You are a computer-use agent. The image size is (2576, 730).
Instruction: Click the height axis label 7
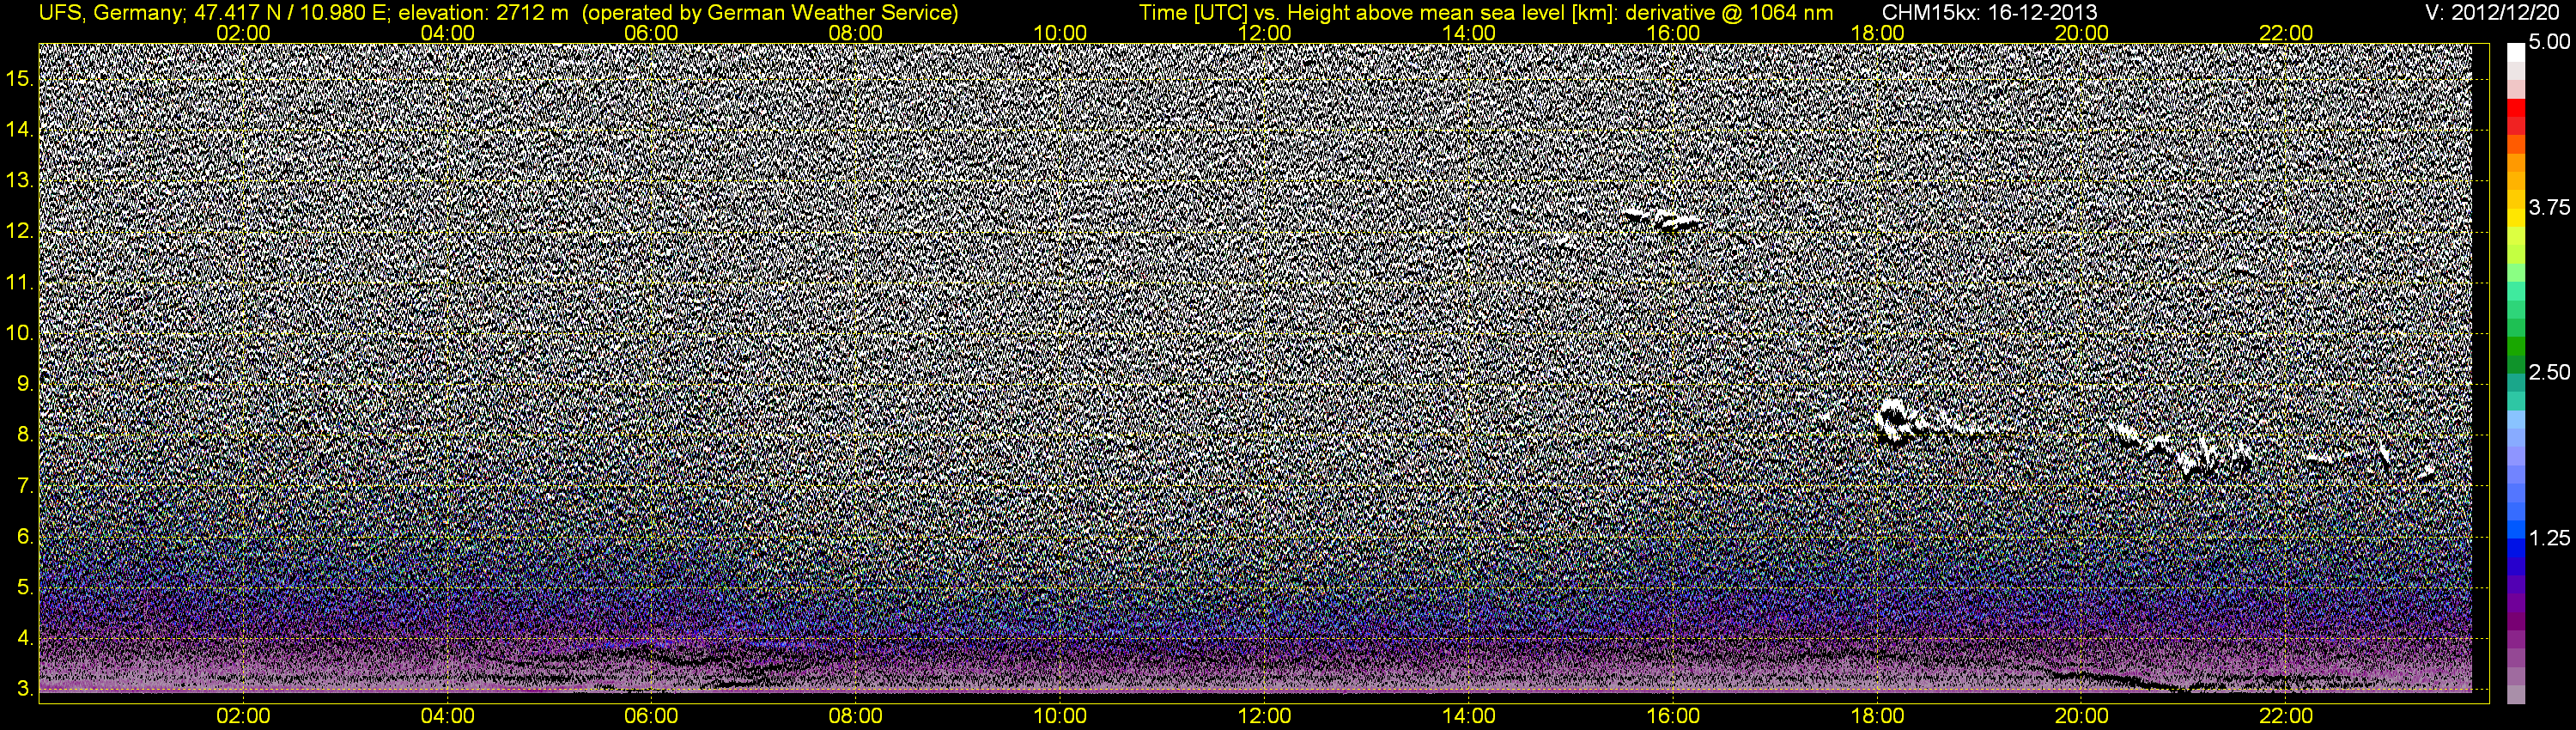tap(25, 486)
